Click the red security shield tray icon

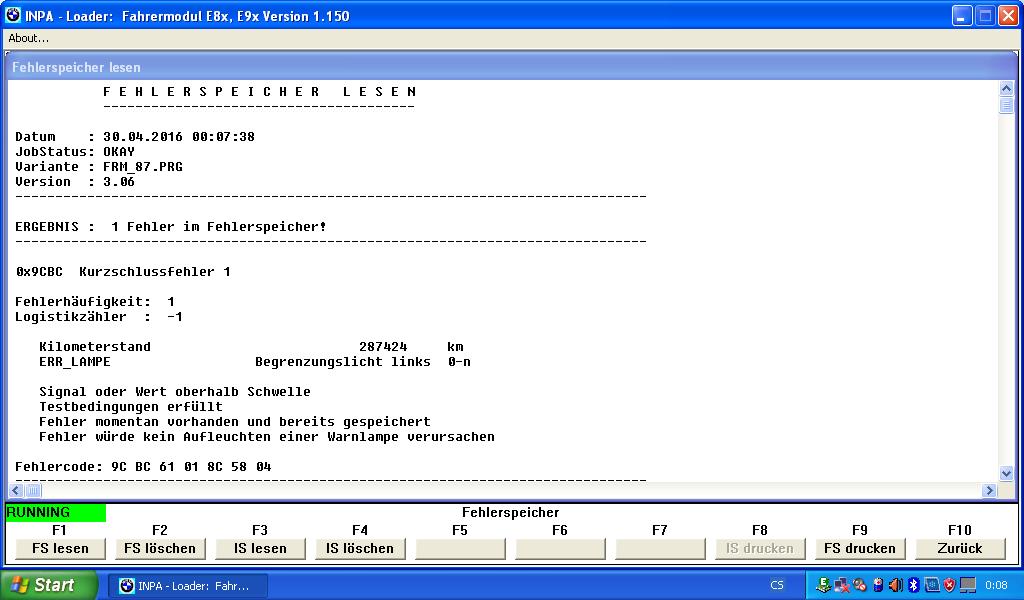[949, 585]
